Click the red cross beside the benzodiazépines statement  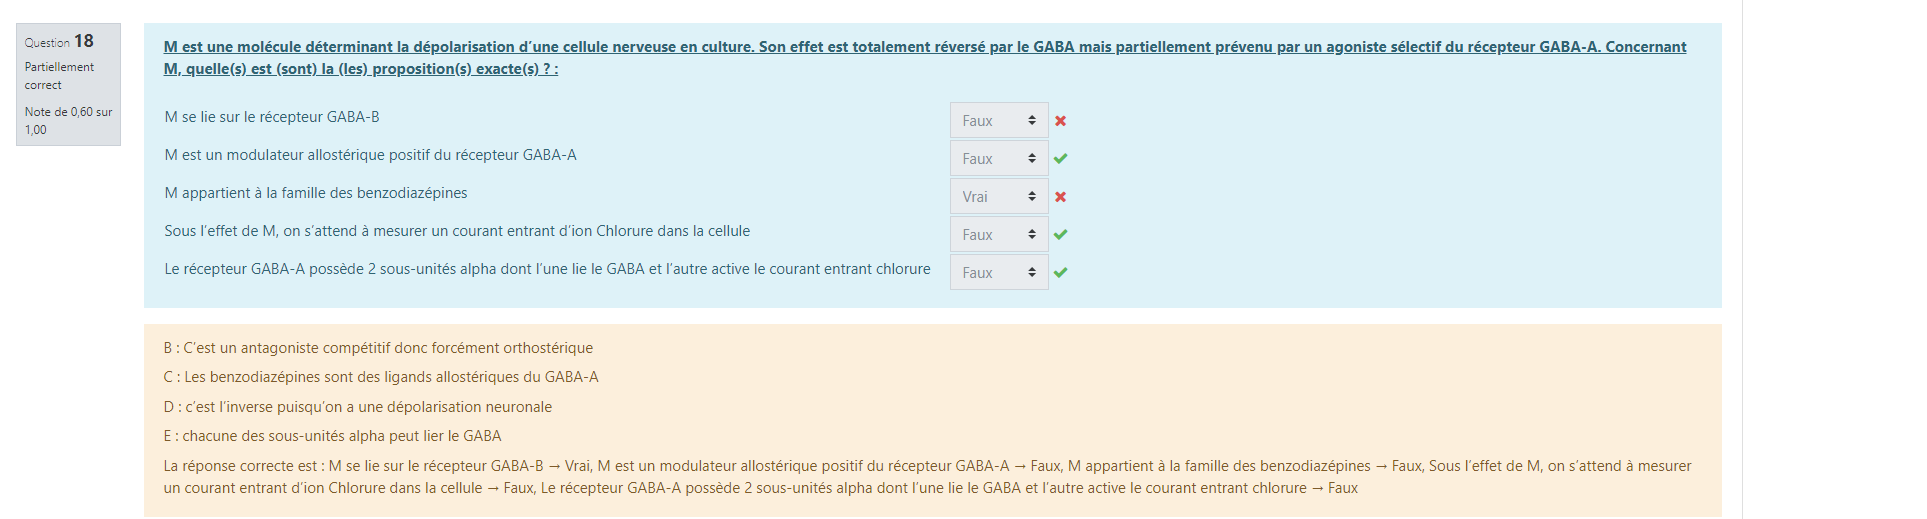[1061, 197]
